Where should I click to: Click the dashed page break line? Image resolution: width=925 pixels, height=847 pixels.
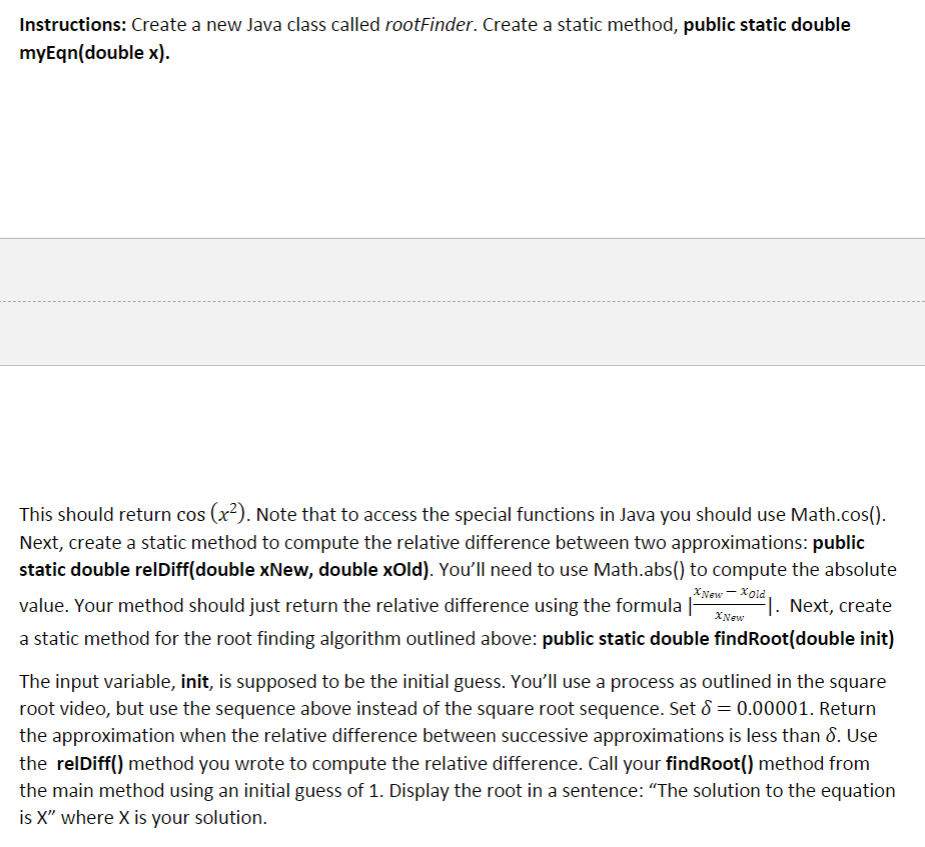pos(462,302)
